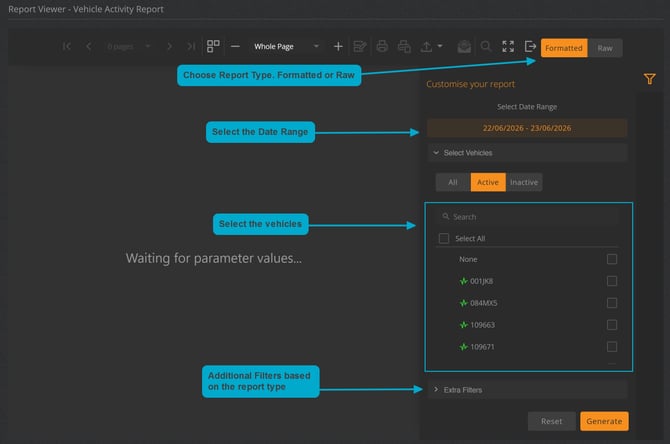This screenshot has height=444, width=670.
Task: Click the exit arrow icon beside Formatted
Action: 530,46
